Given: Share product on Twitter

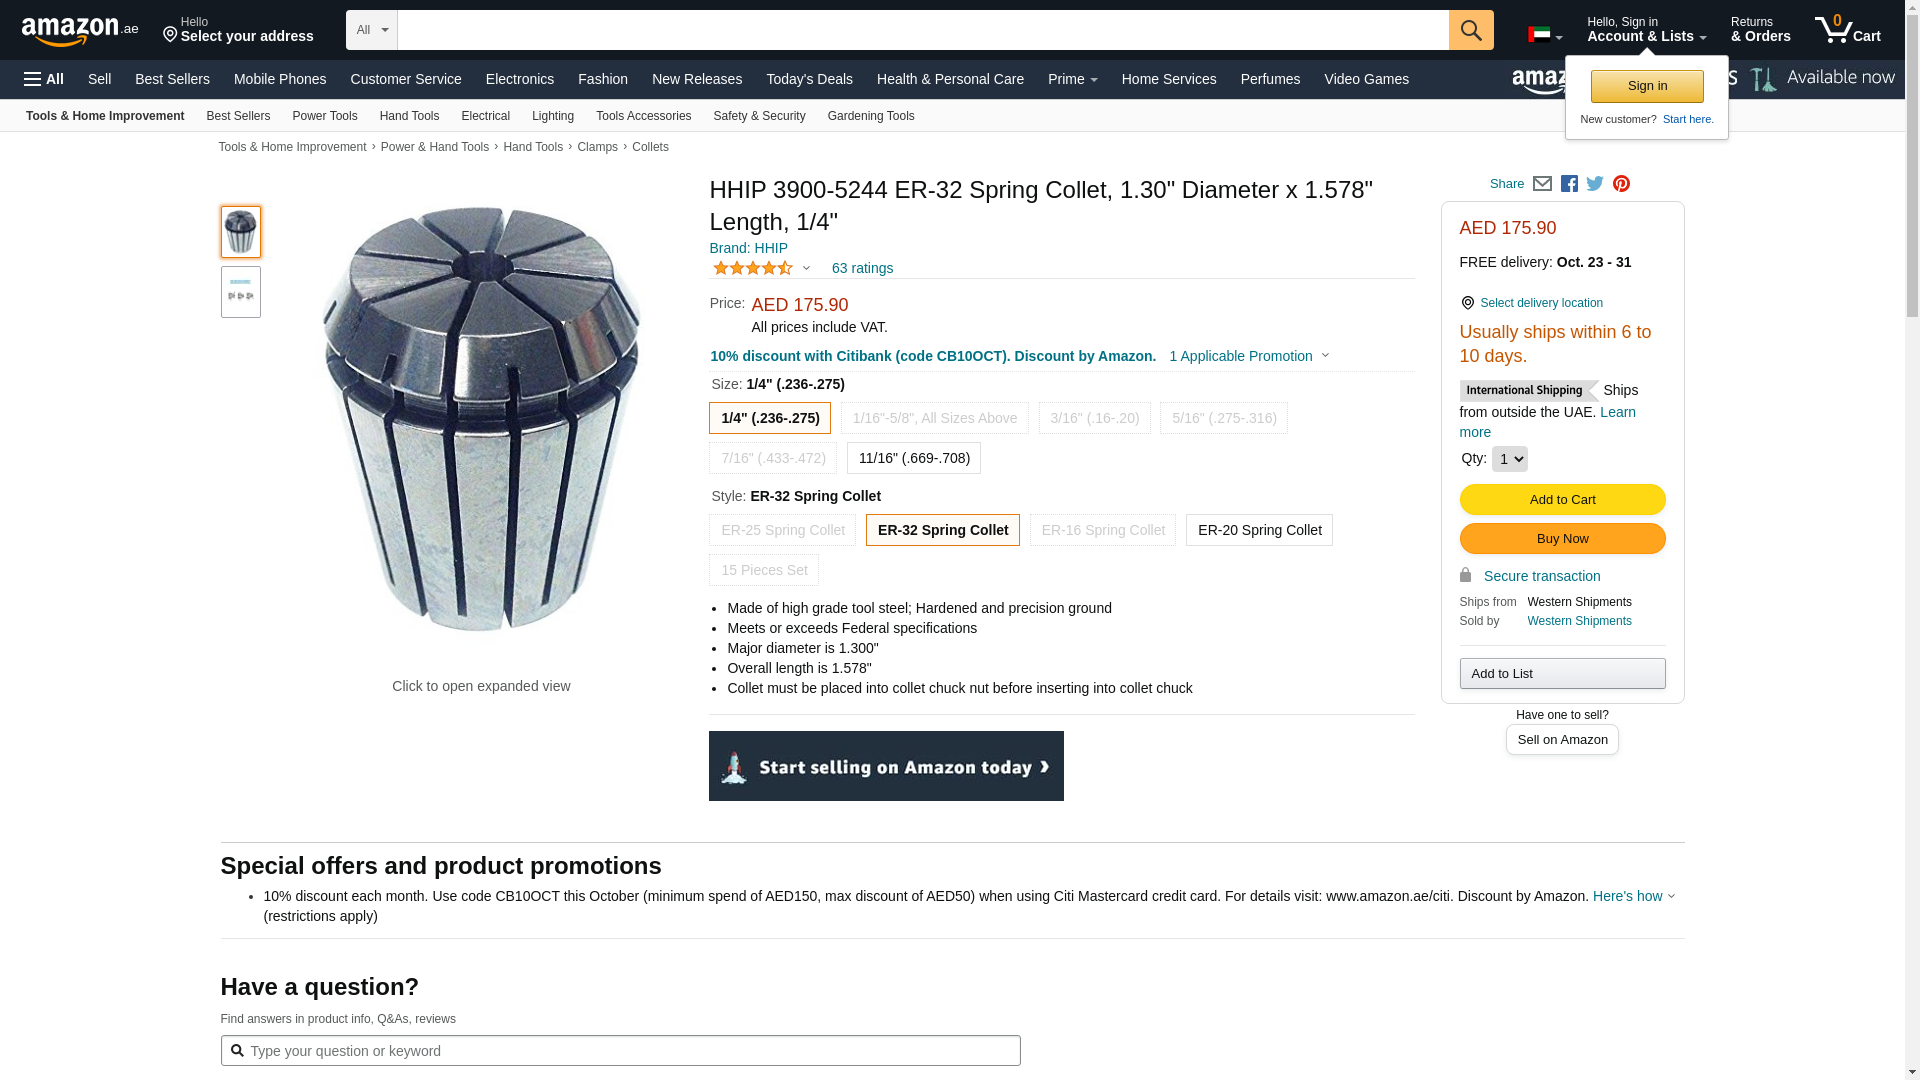Looking at the screenshot, I should 1595,184.
